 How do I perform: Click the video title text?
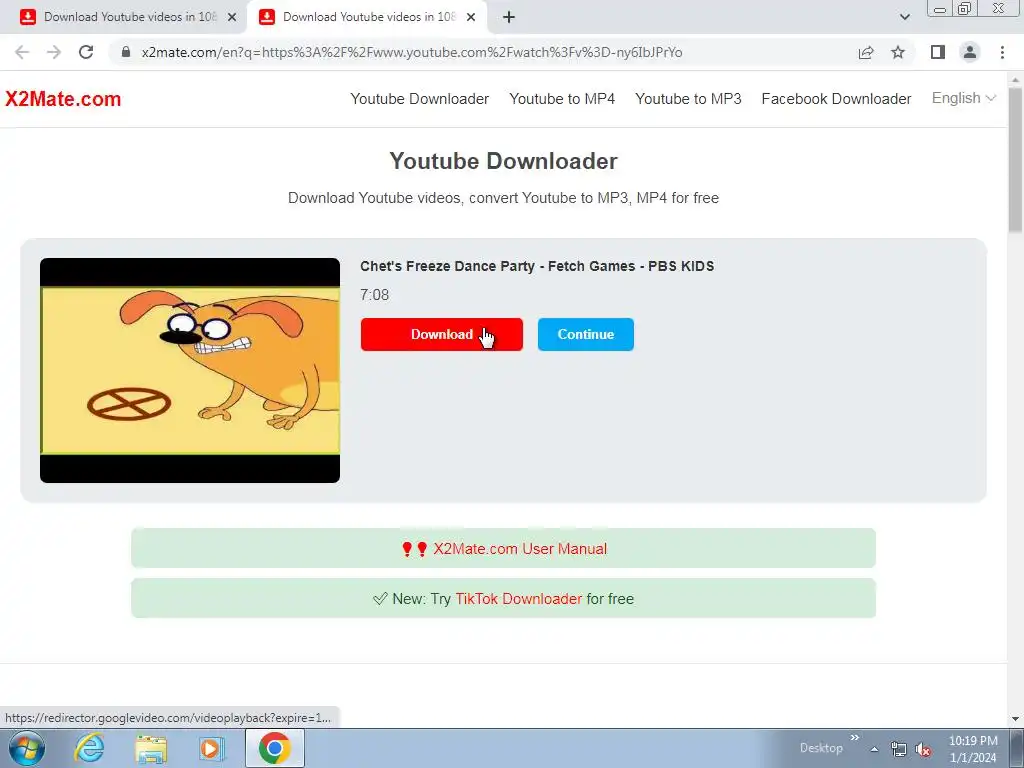537,266
